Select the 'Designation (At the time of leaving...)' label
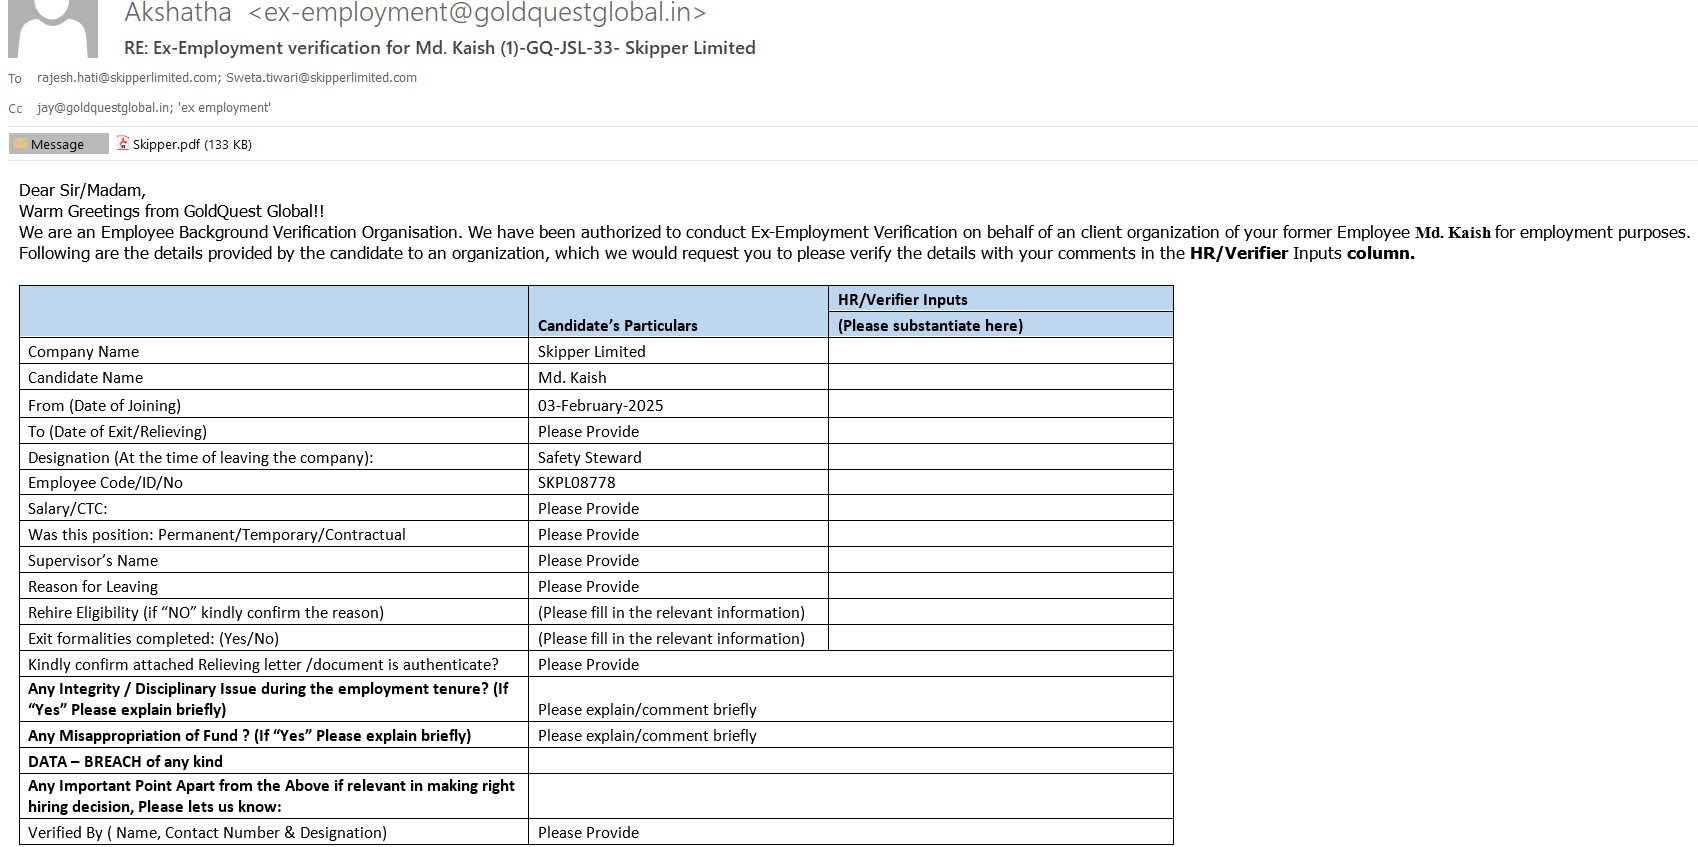1698x847 pixels. pyautogui.click(x=200, y=457)
